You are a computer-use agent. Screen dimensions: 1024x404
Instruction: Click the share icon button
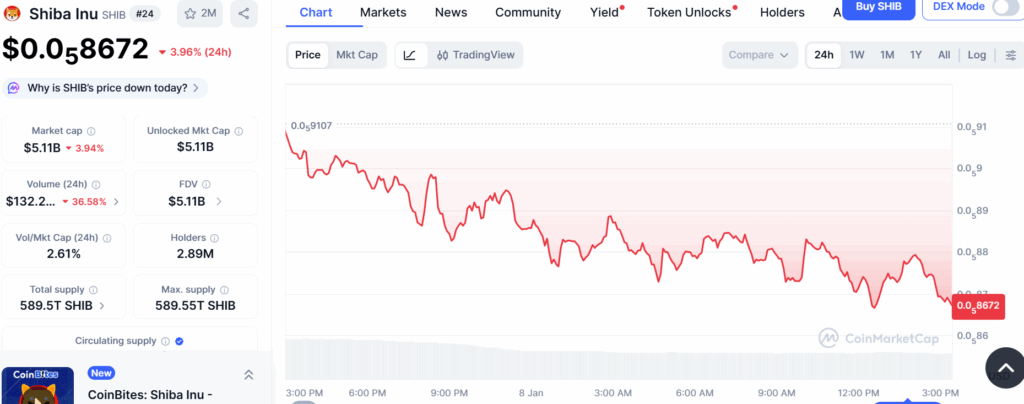(x=244, y=14)
